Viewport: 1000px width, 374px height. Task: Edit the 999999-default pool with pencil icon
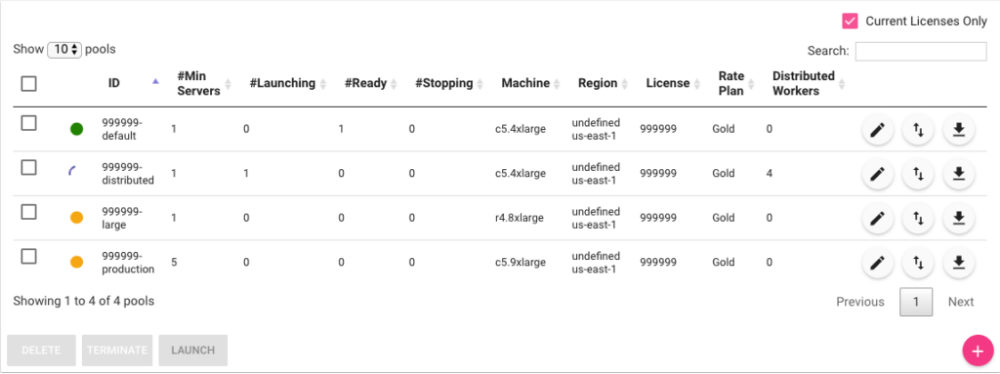point(878,130)
